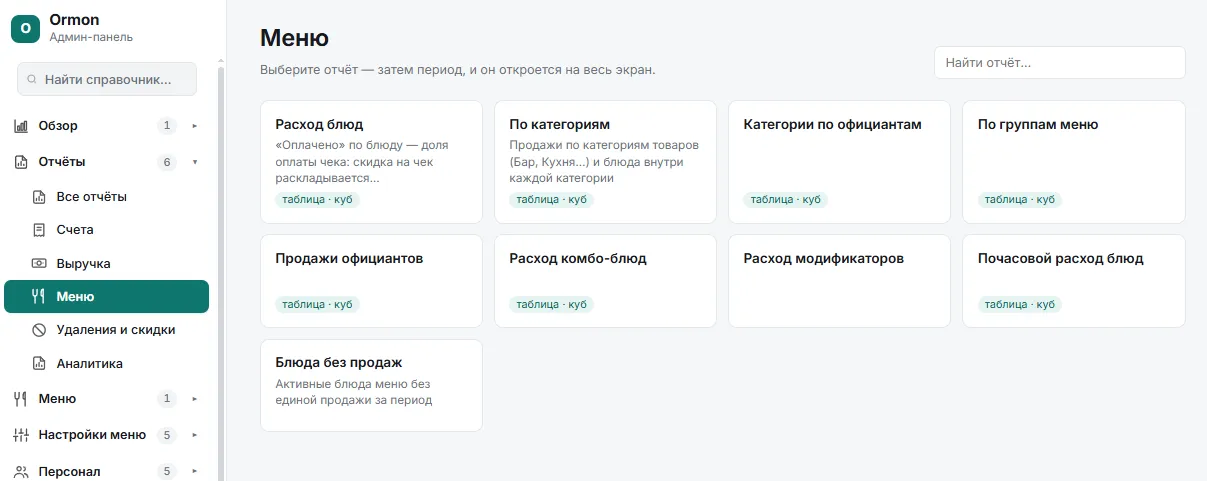Click description text starting «Оплачено» по блюду

pyautogui.click(x=361, y=161)
